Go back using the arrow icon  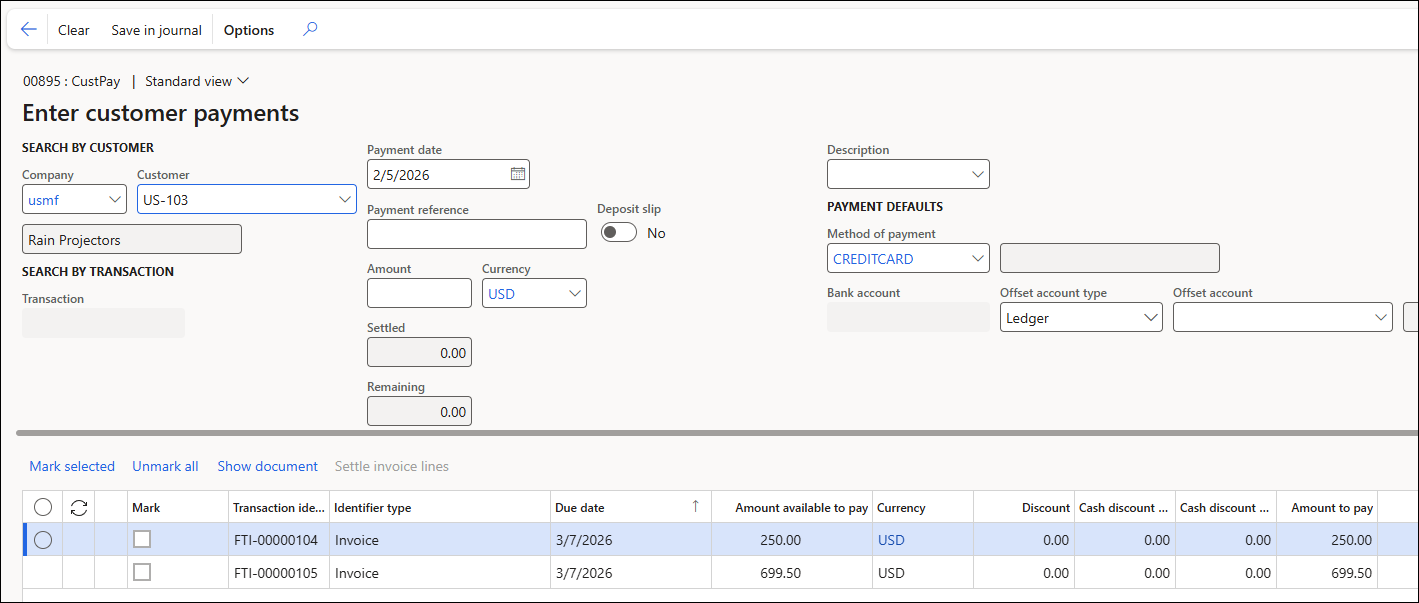(28, 30)
